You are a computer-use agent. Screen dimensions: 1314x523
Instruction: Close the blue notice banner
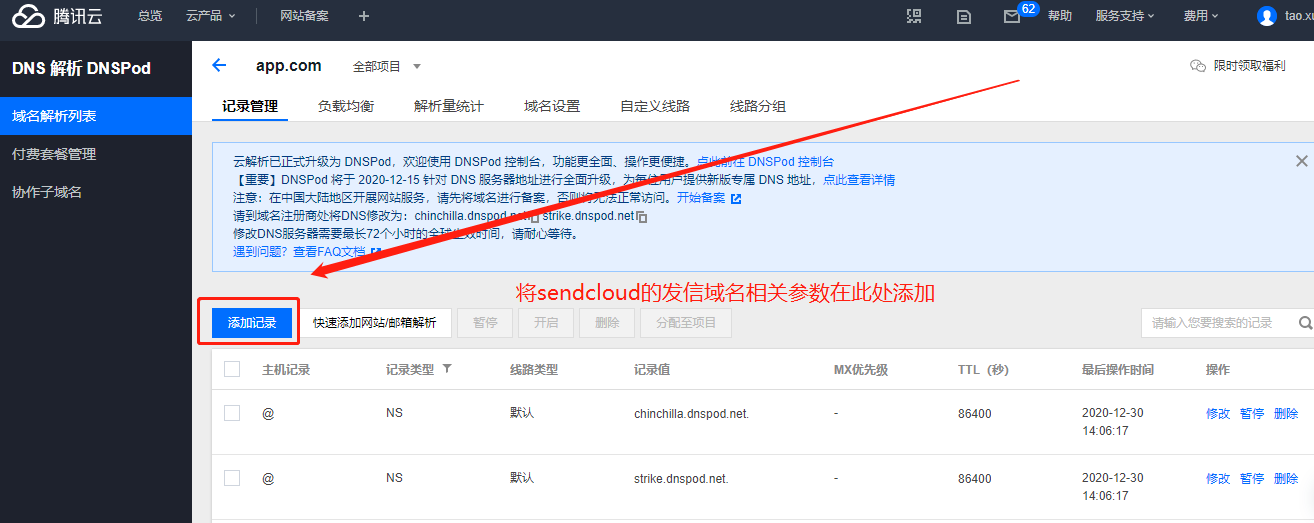[x=1302, y=161]
